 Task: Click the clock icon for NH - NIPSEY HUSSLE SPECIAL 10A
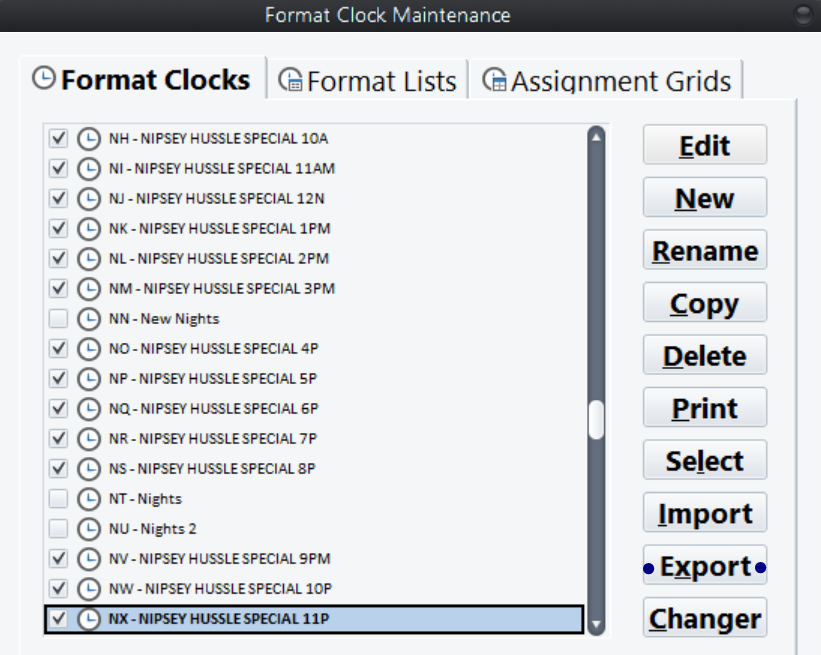pyautogui.click(x=89, y=139)
